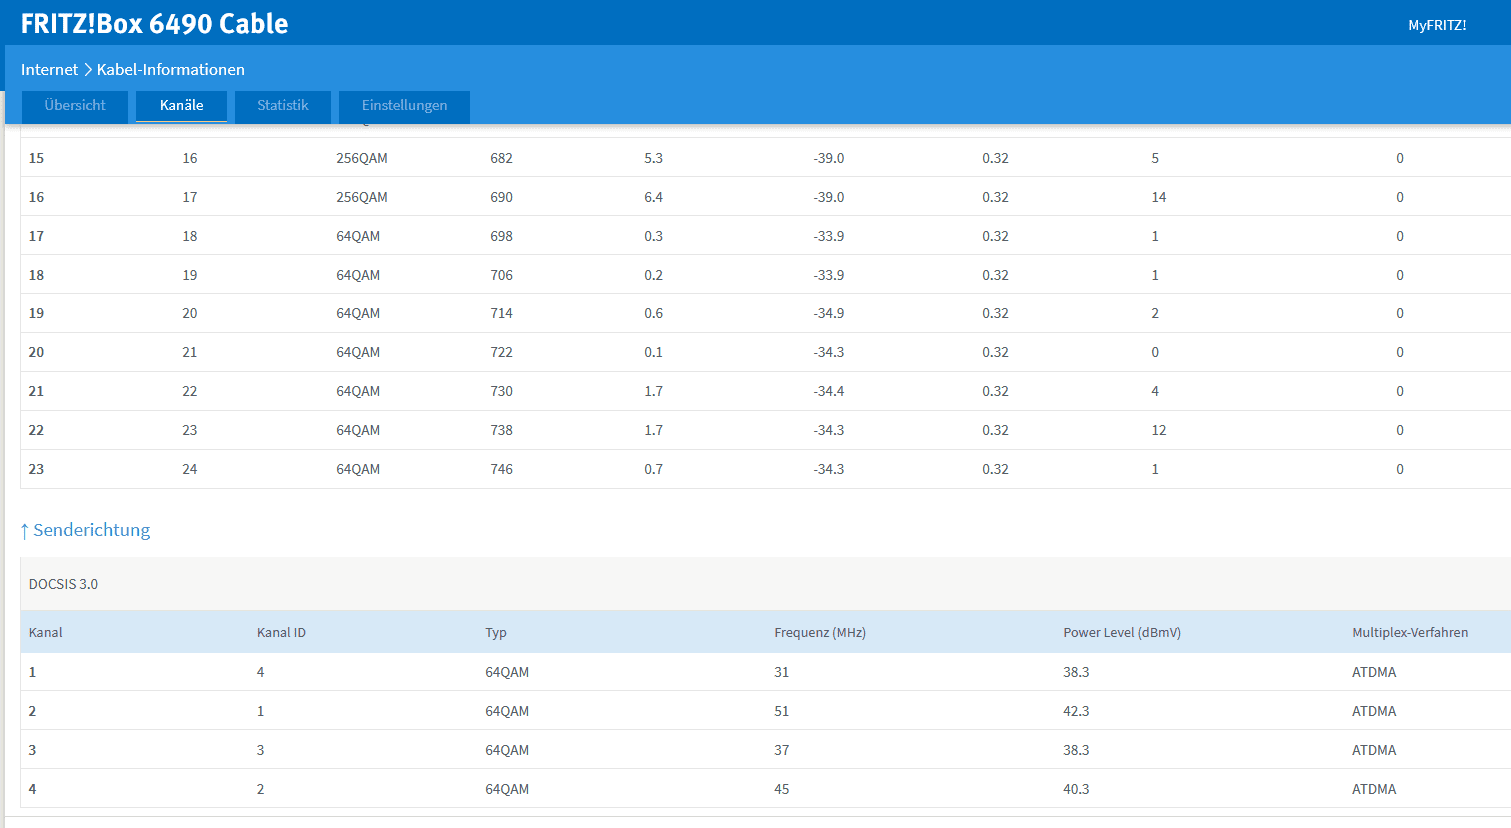Select frequency value 682
The image size is (1511, 828).
pyautogui.click(x=501, y=158)
